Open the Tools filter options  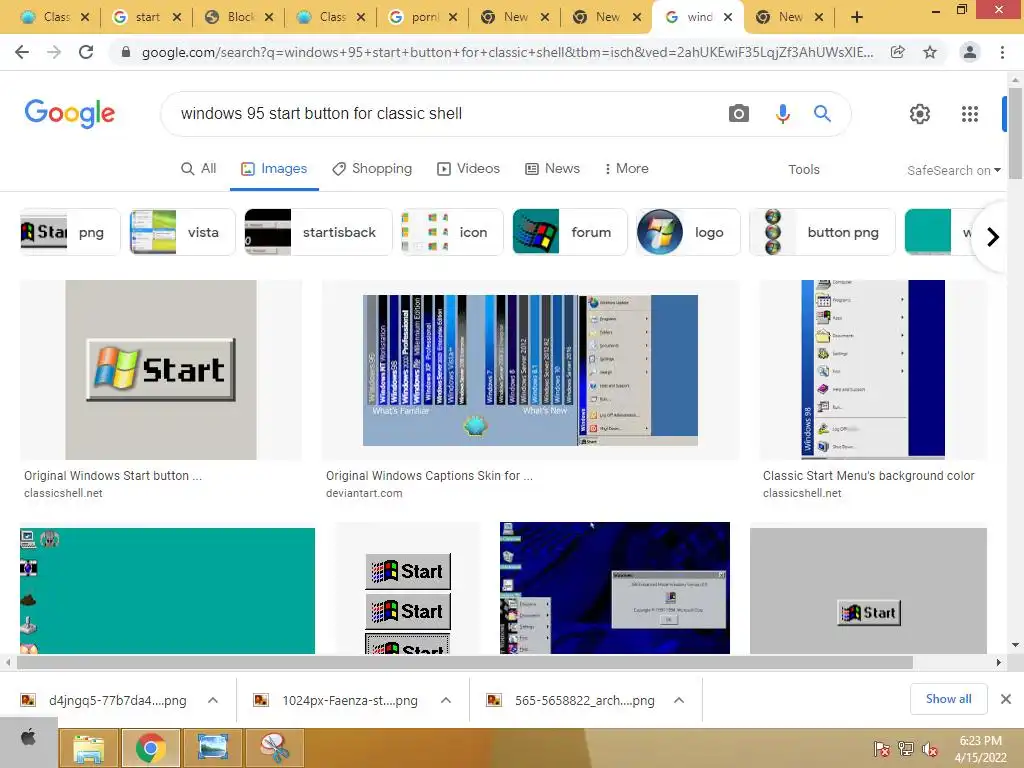pos(803,170)
